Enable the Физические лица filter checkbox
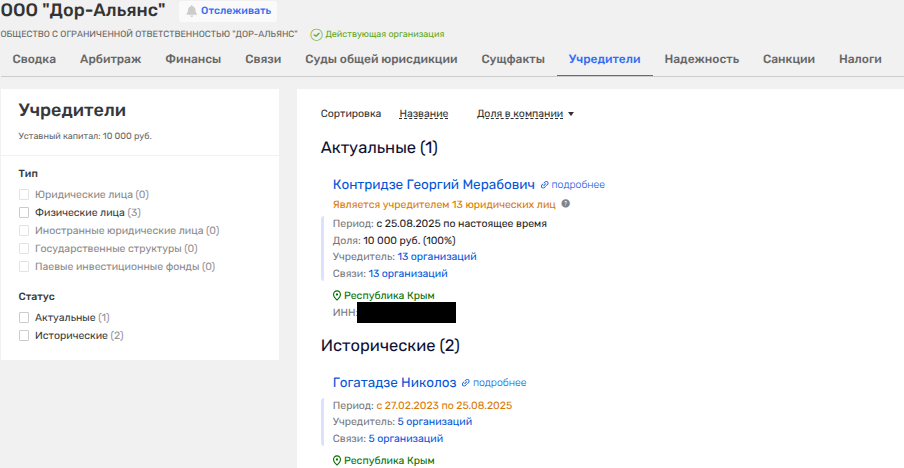This screenshot has width=904, height=468. pyautogui.click(x=24, y=212)
